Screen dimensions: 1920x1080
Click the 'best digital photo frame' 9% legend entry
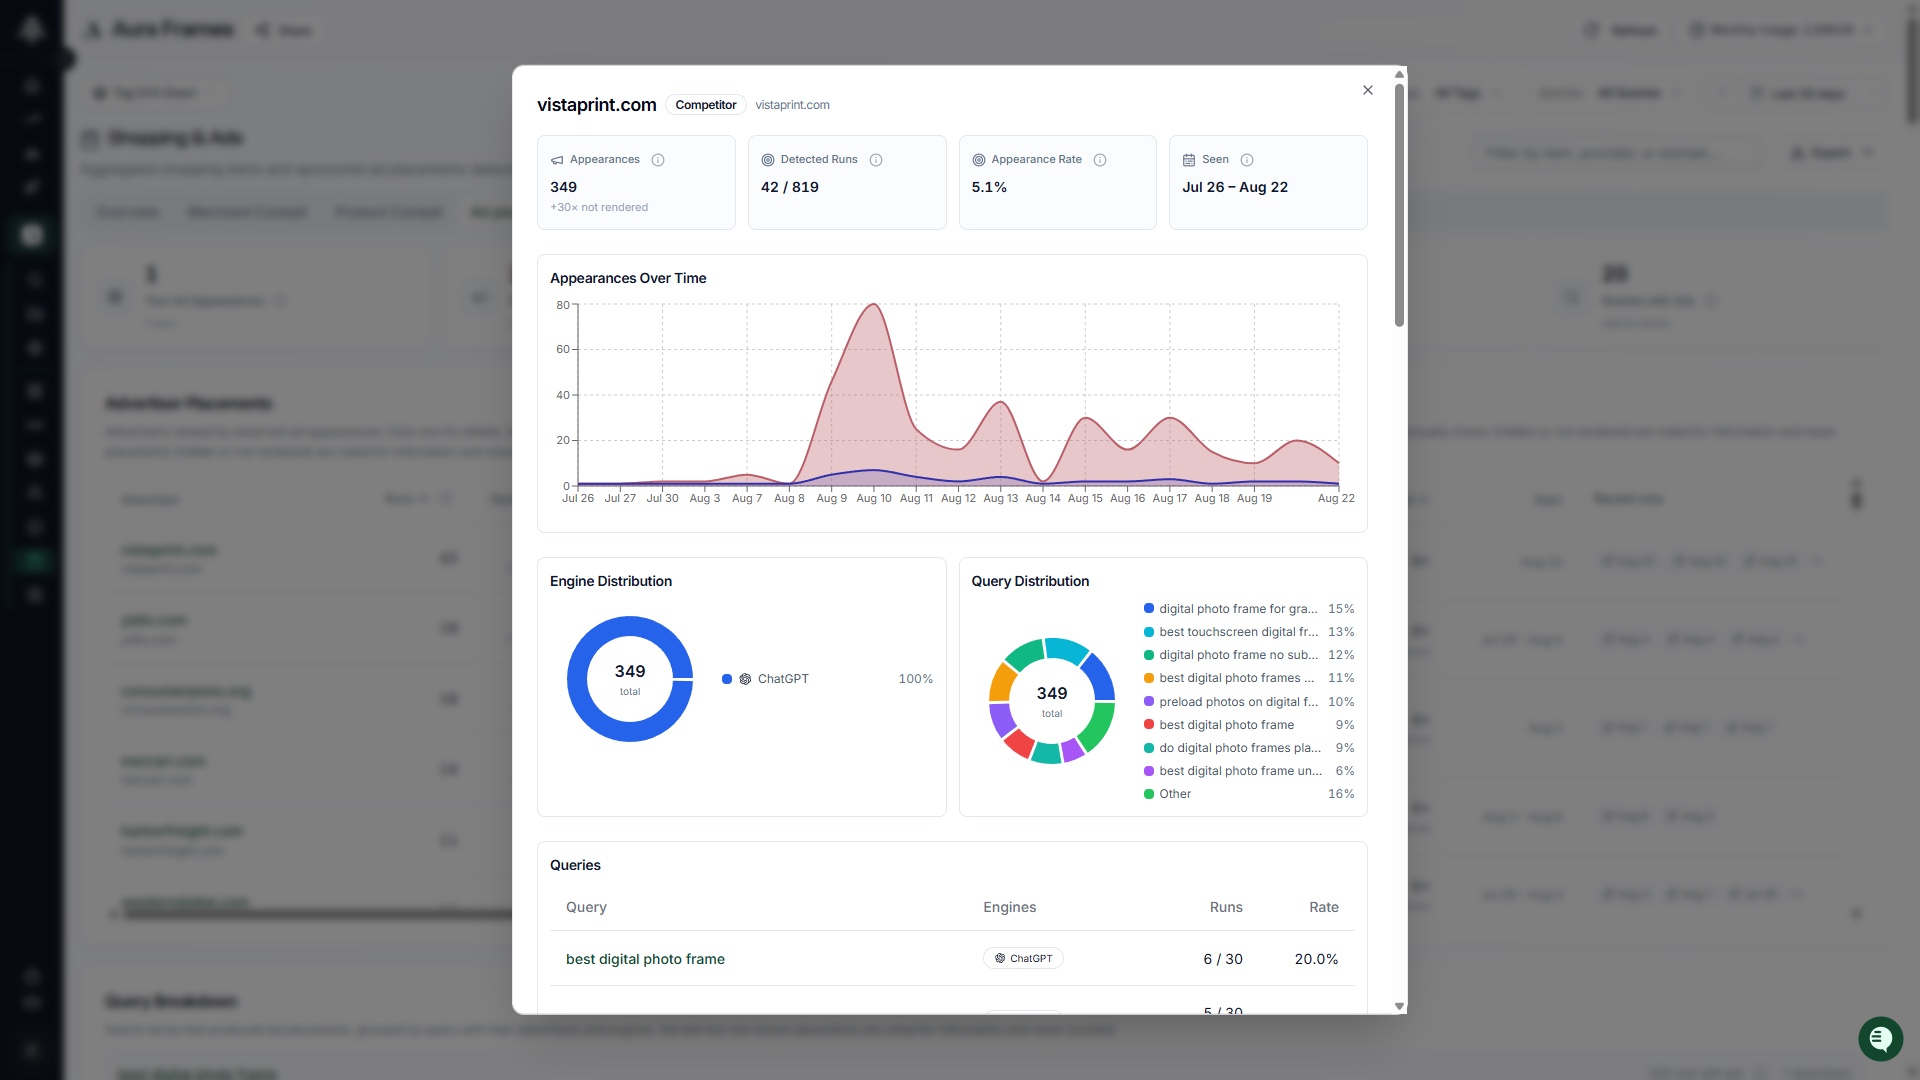point(1249,725)
